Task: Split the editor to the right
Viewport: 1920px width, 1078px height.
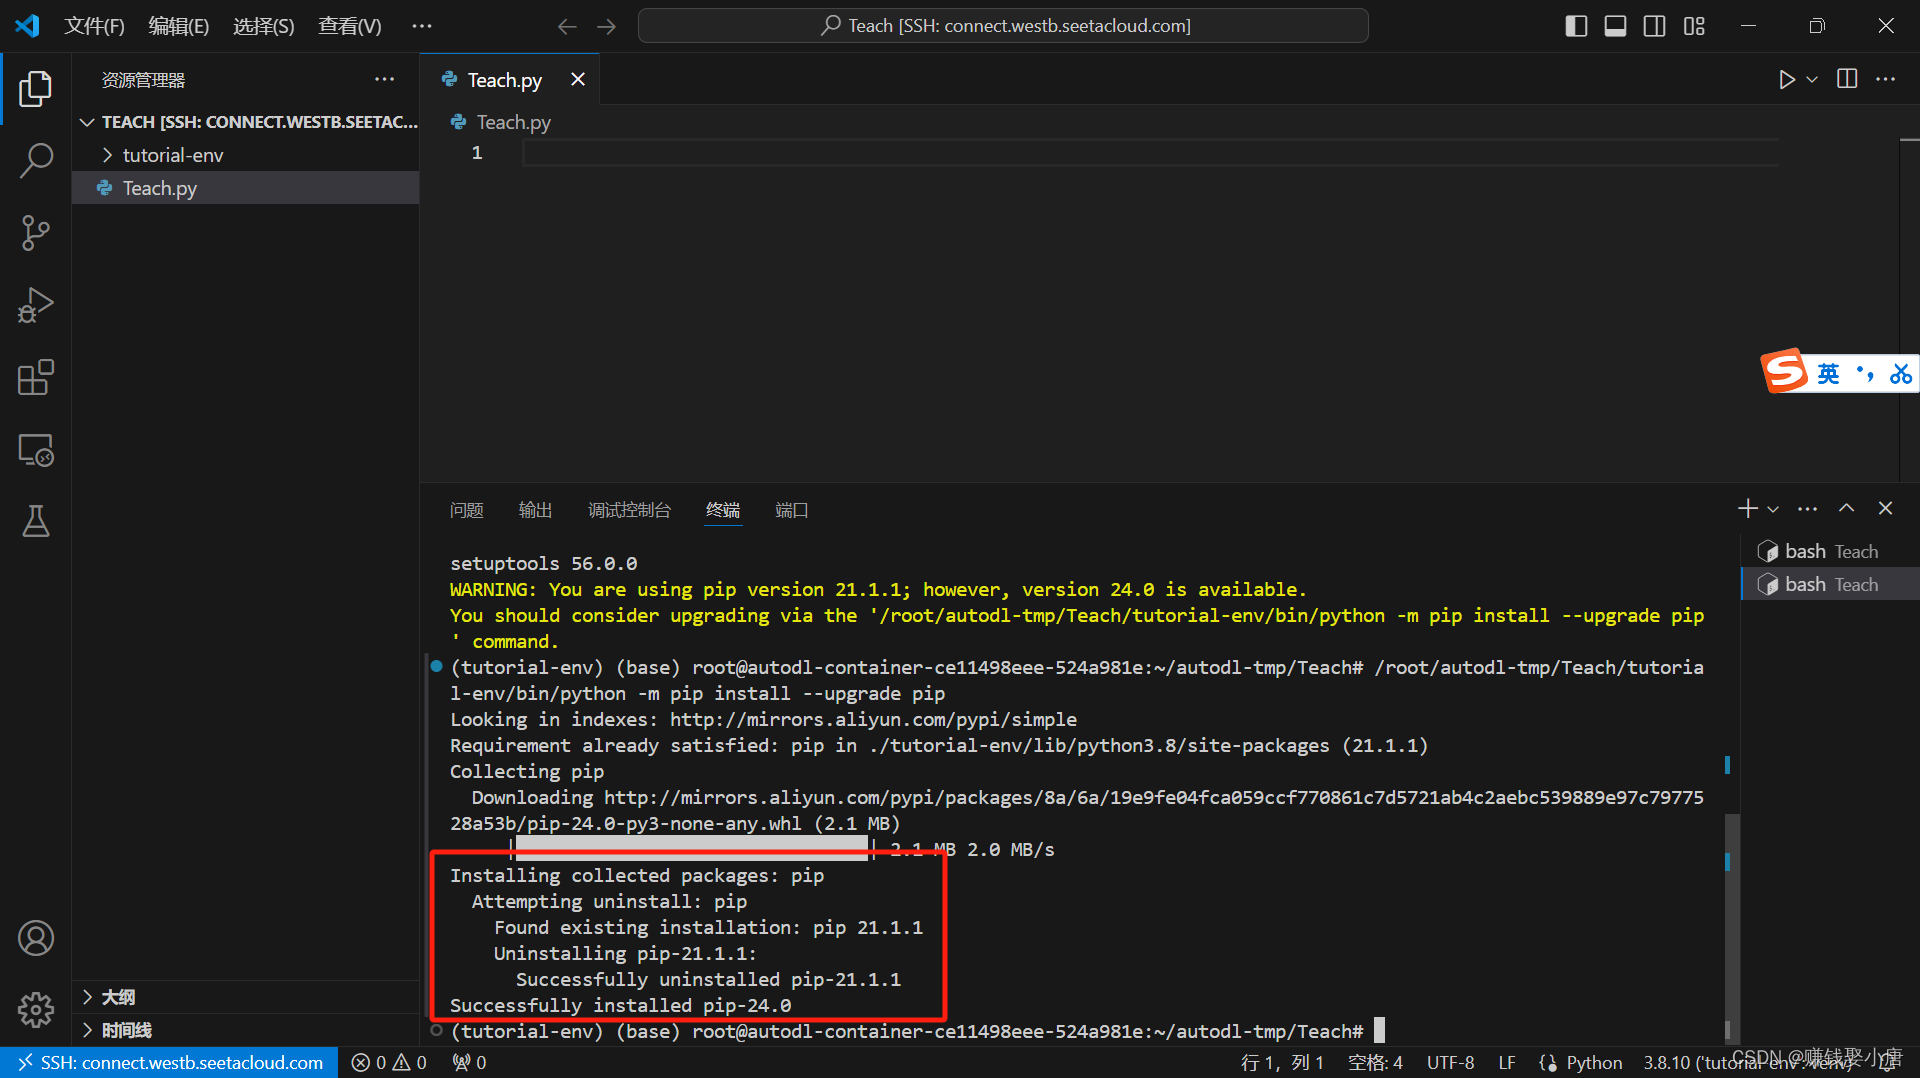Action: pos(1847,79)
